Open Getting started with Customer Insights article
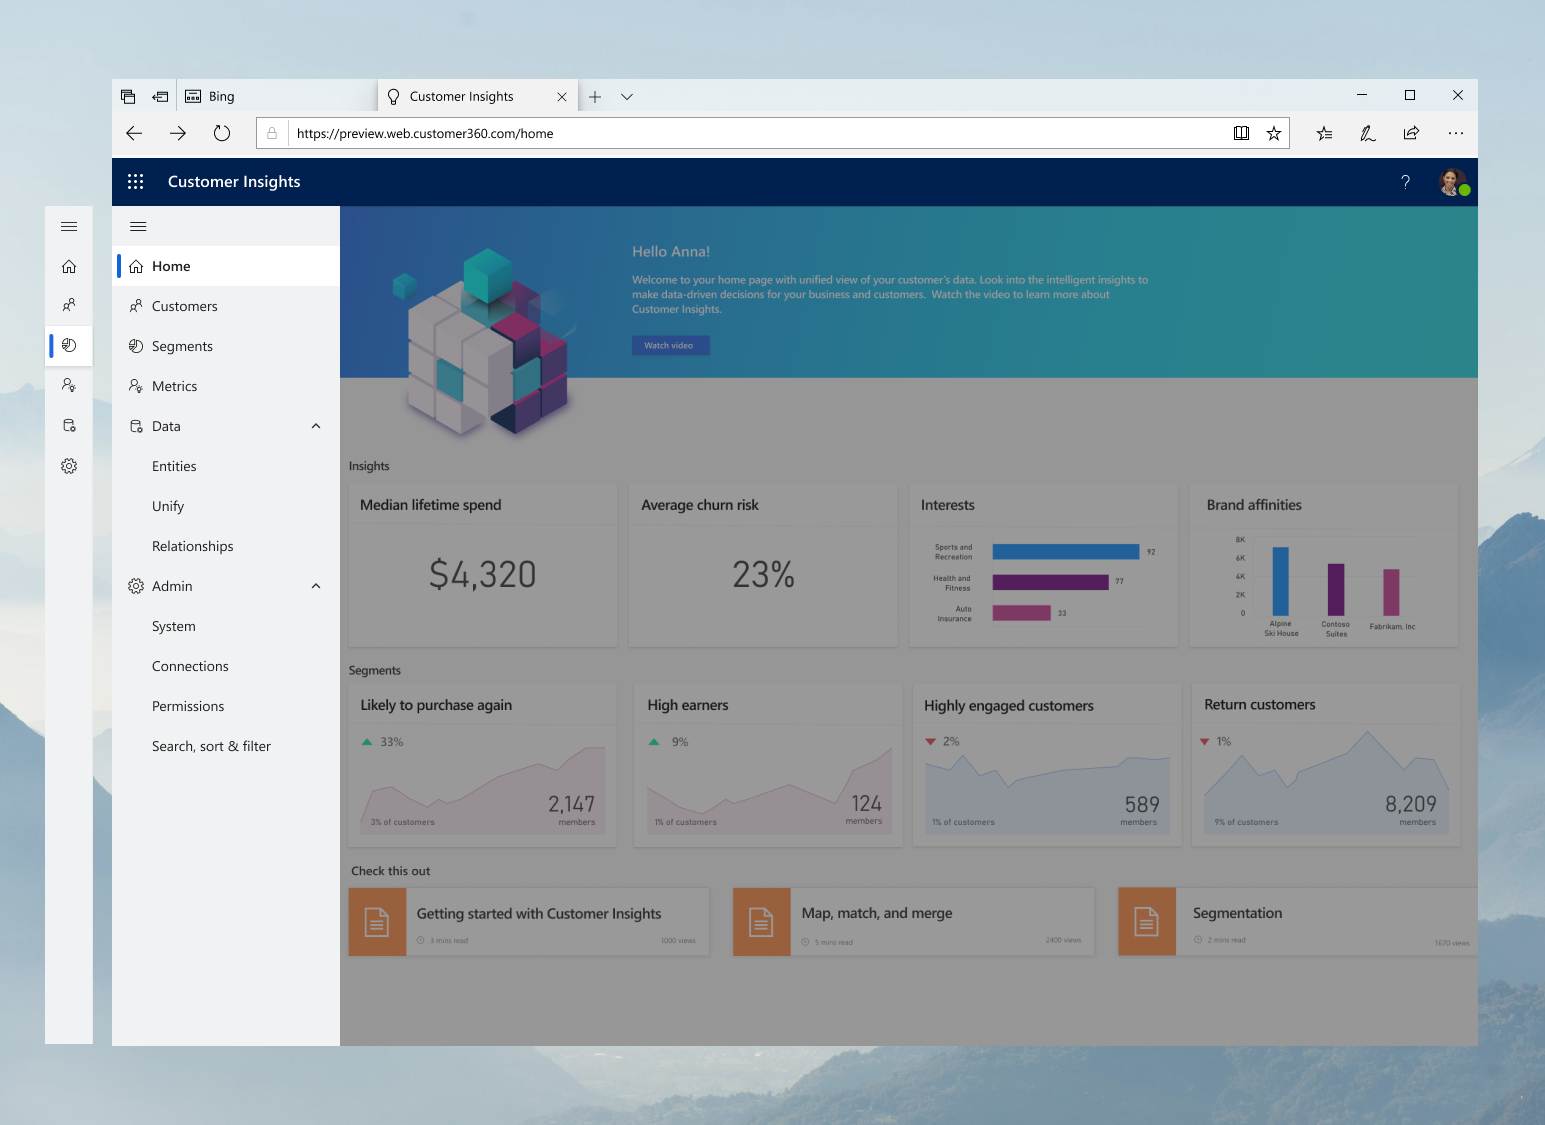 [529, 922]
